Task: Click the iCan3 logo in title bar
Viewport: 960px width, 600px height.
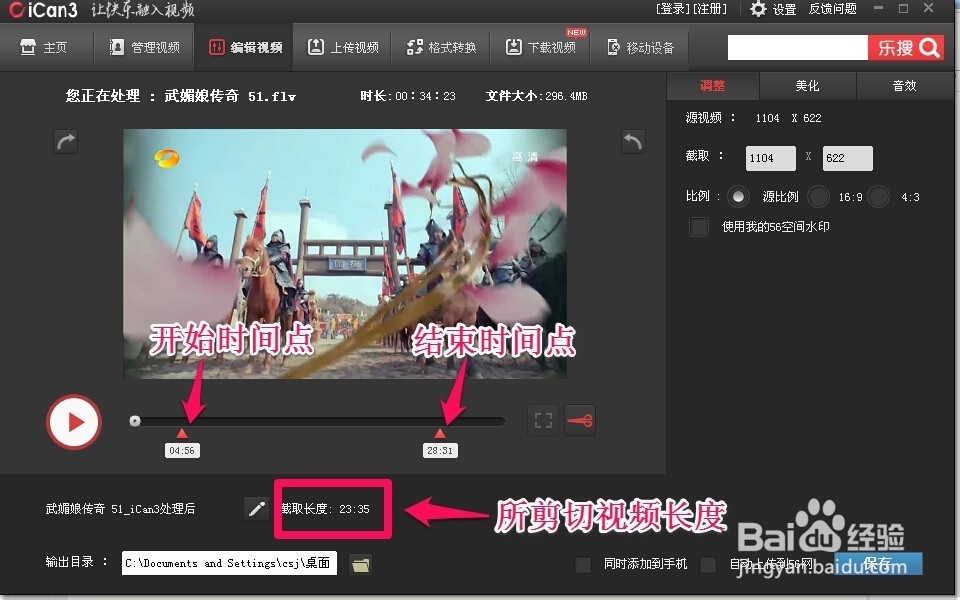Action: click(x=43, y=10)
